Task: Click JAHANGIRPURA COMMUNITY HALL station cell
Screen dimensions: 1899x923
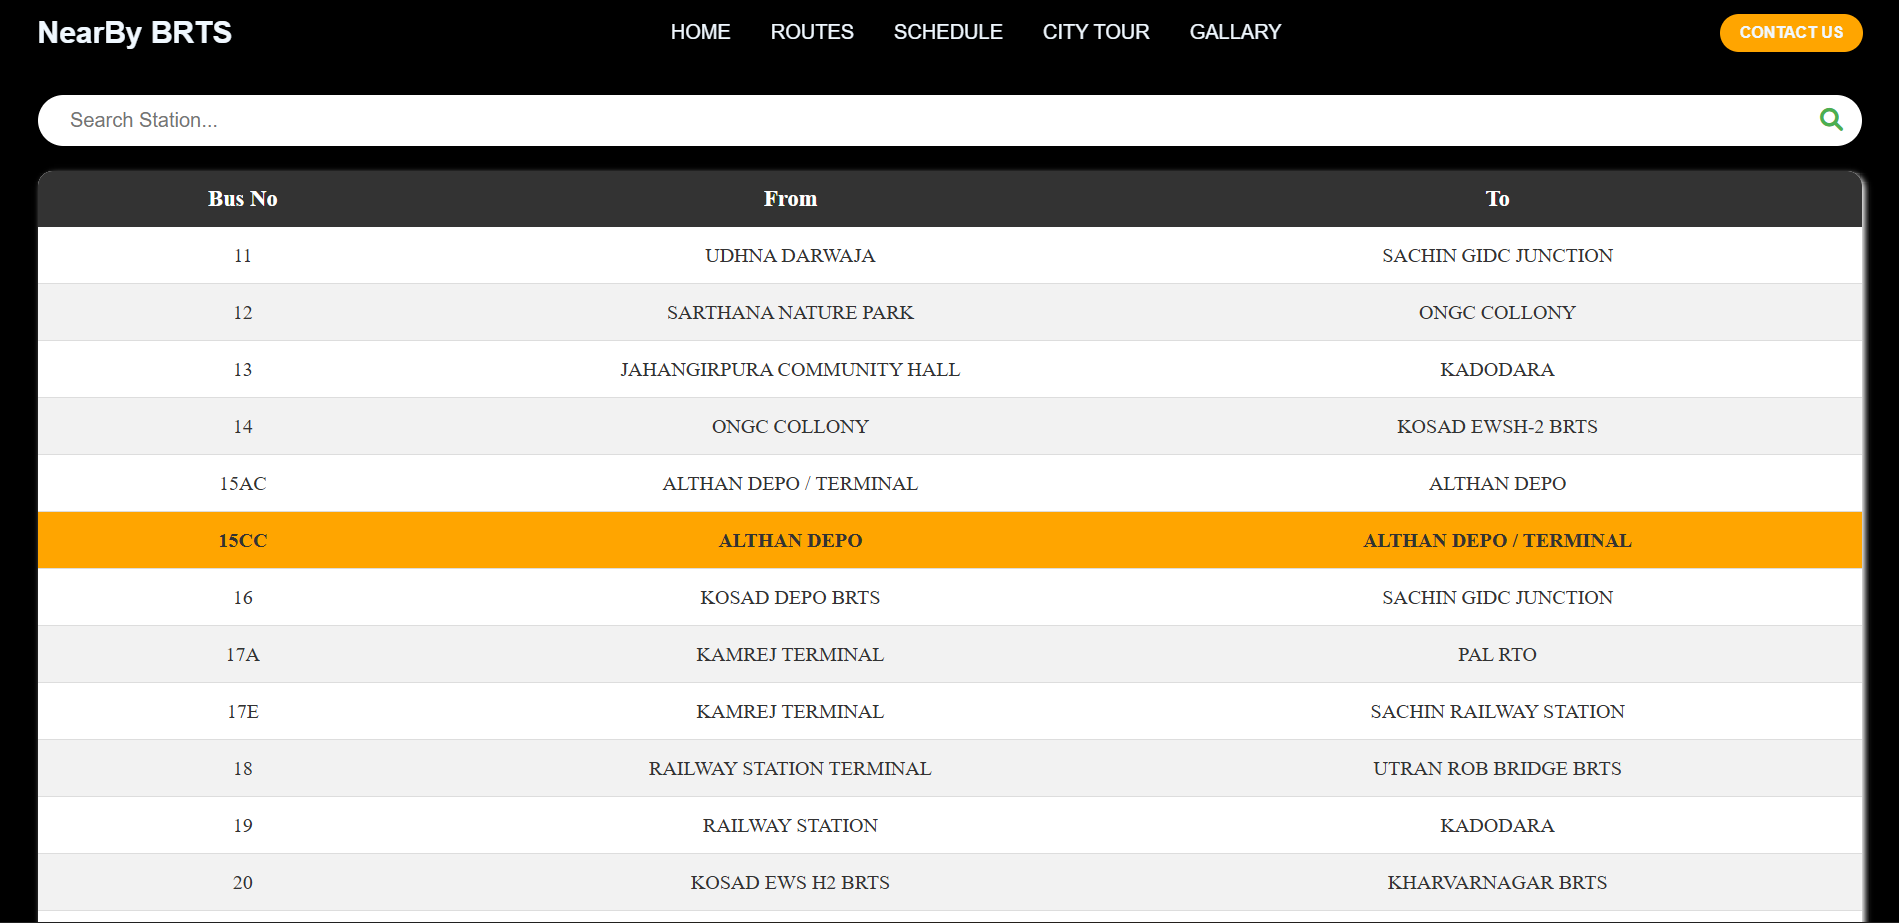Action: [x=790, y=370]
